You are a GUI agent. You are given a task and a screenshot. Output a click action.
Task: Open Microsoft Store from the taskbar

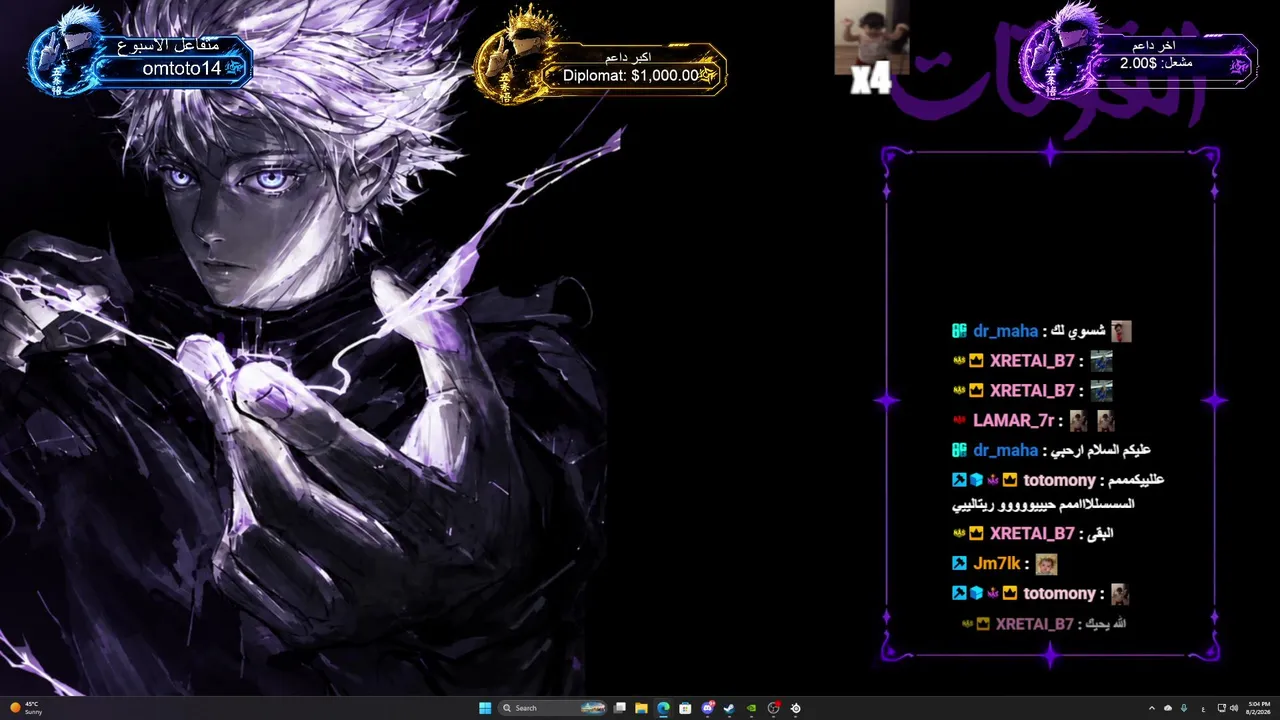[x=685, y=708]
